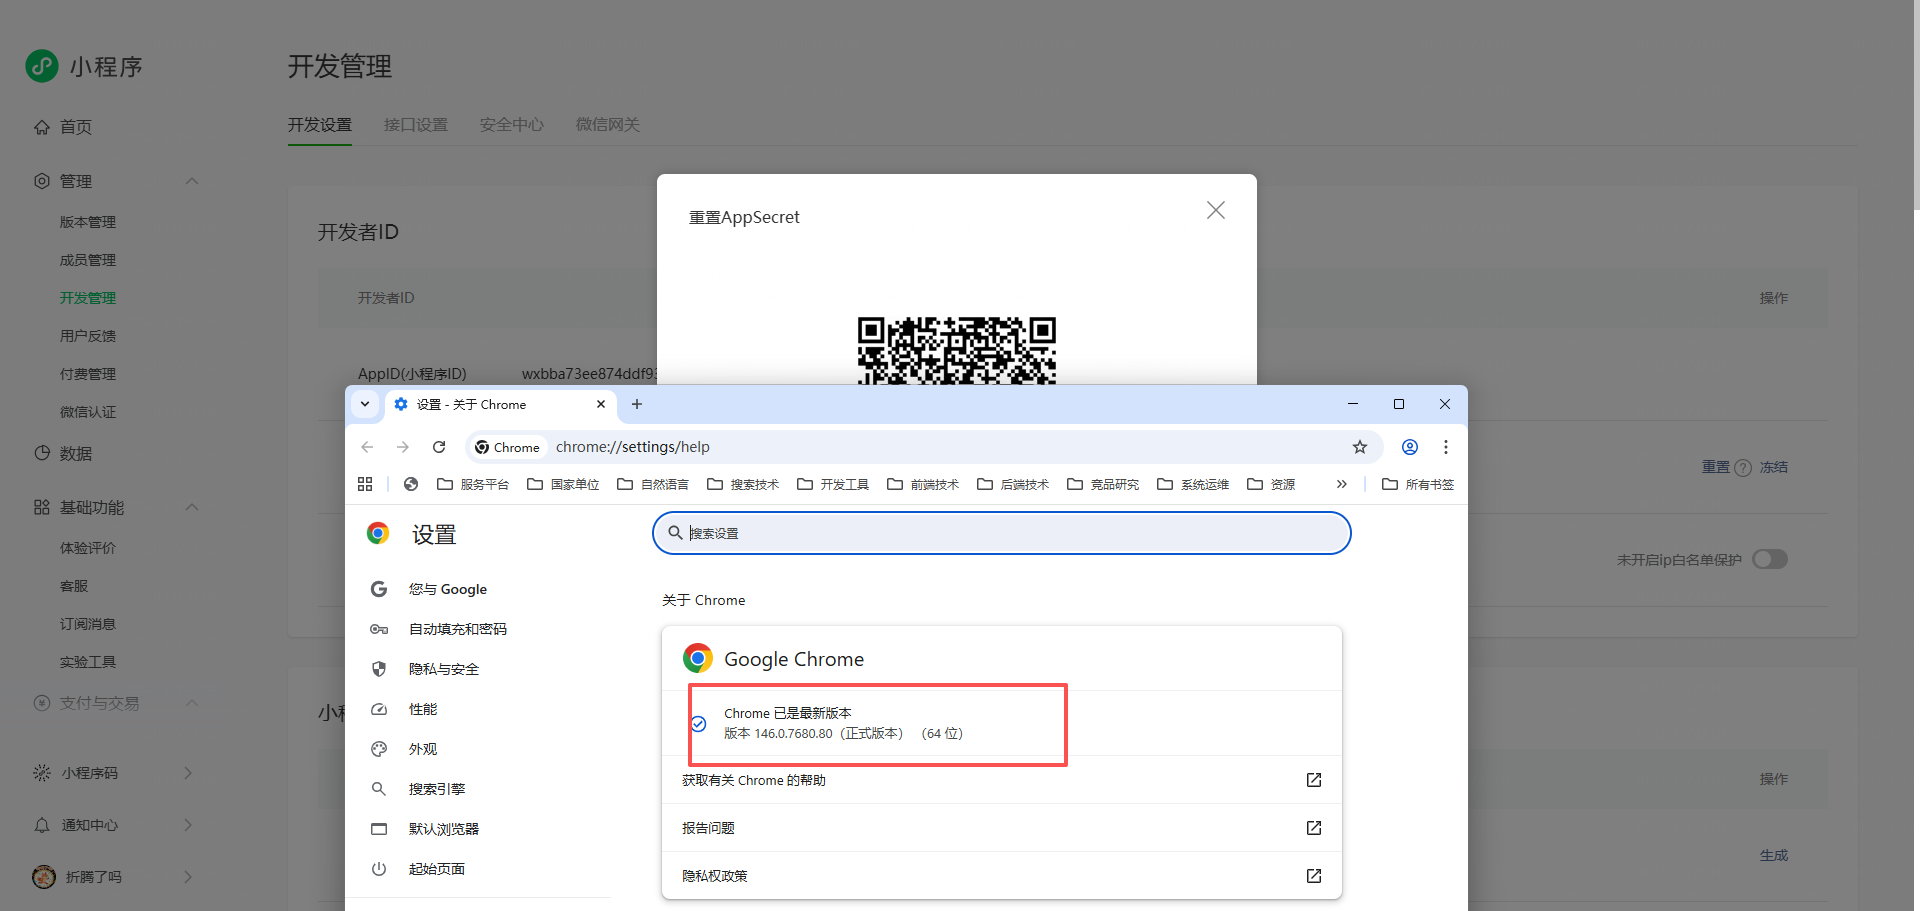Toggle the IP白名单保护 switch
Viewport: 1920px width, 911px height.
(x=1770, y=559)
